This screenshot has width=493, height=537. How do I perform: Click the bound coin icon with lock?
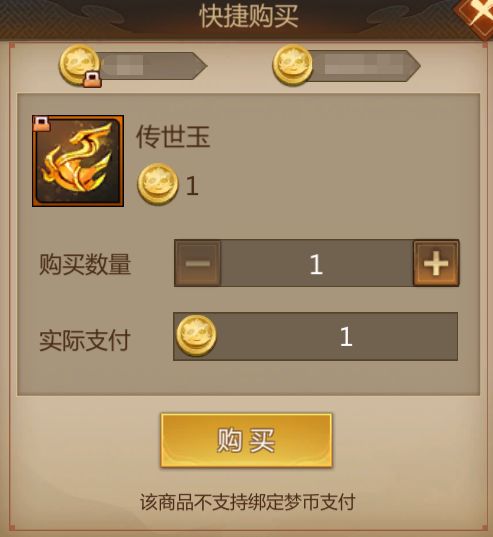click(x=80, y=65)
